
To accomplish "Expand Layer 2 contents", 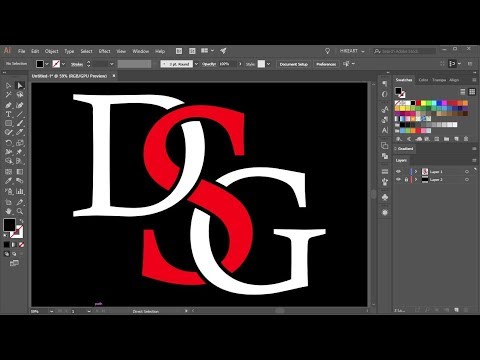I will pyautogui.click(x=416, y=180).
